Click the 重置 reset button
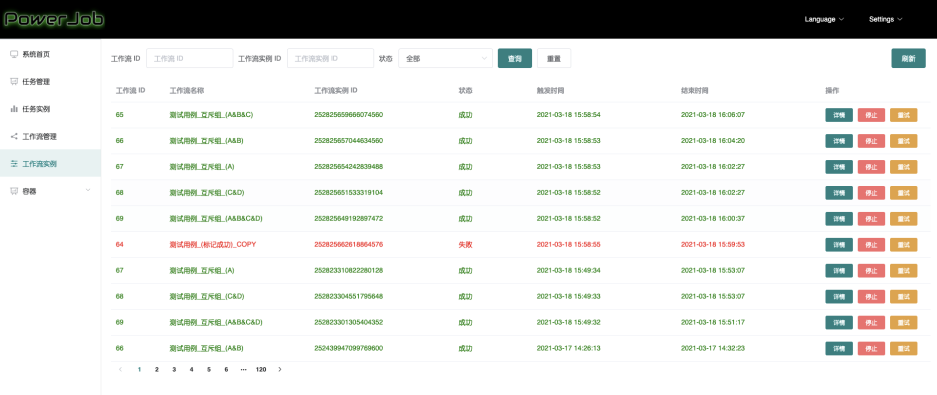Screen dimensions: 937x395 553,59
